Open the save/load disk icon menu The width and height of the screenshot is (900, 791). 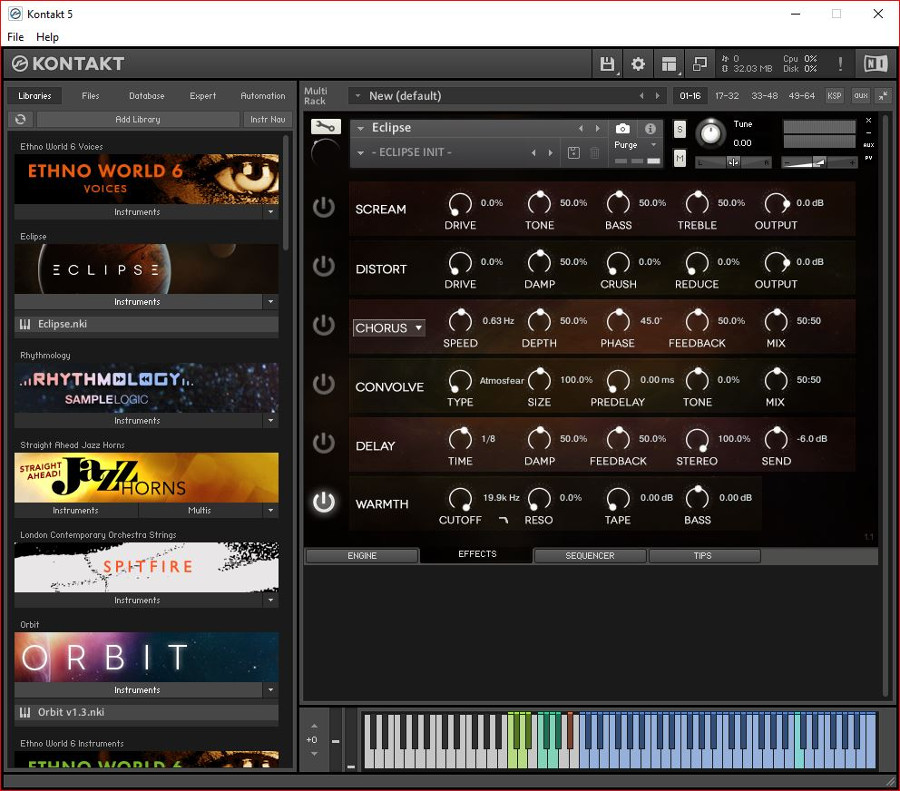pyautogui.click(x=607, y=64)
